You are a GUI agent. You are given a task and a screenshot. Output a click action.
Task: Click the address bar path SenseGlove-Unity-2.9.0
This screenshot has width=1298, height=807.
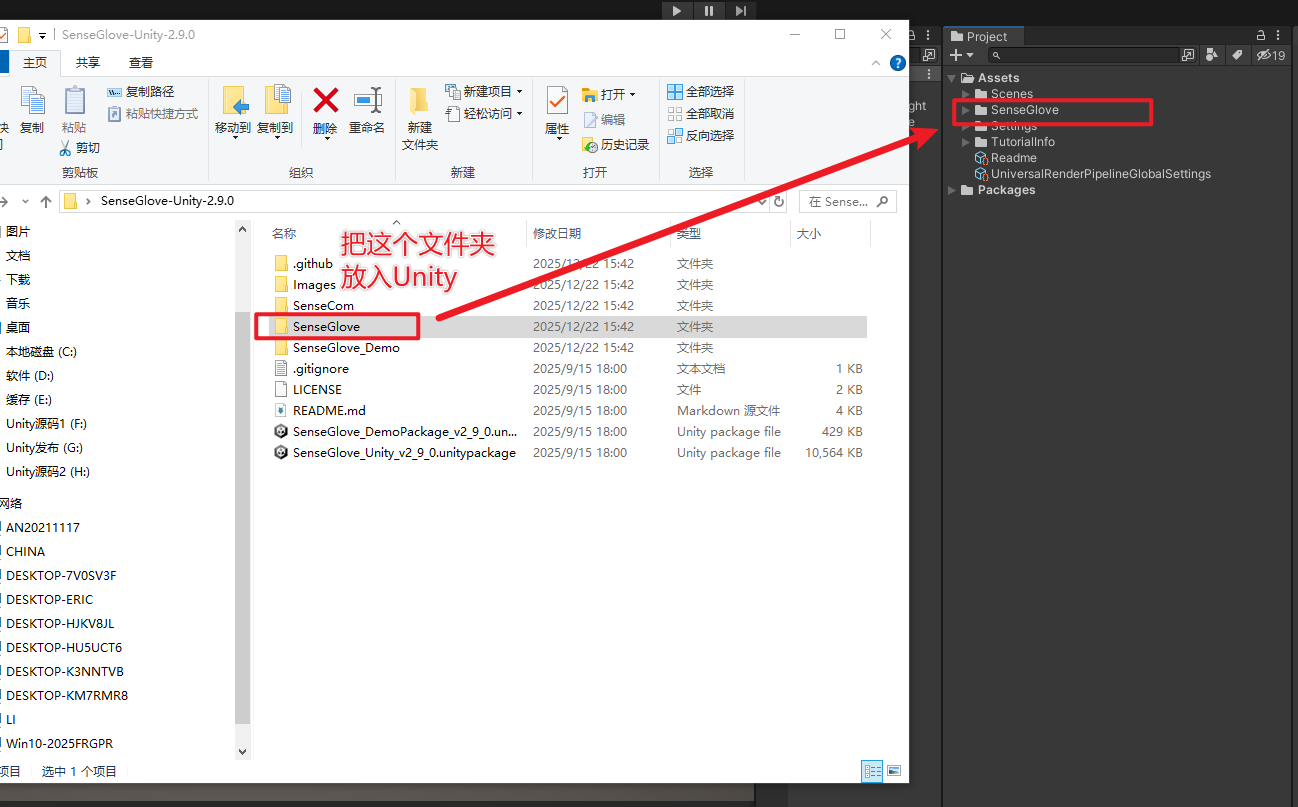[167, 201]
